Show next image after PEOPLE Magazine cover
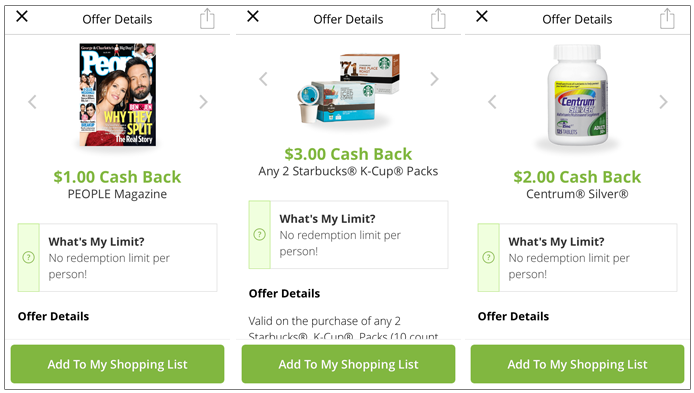The width and height of the screenshot is (694, 393). [203, 102]
